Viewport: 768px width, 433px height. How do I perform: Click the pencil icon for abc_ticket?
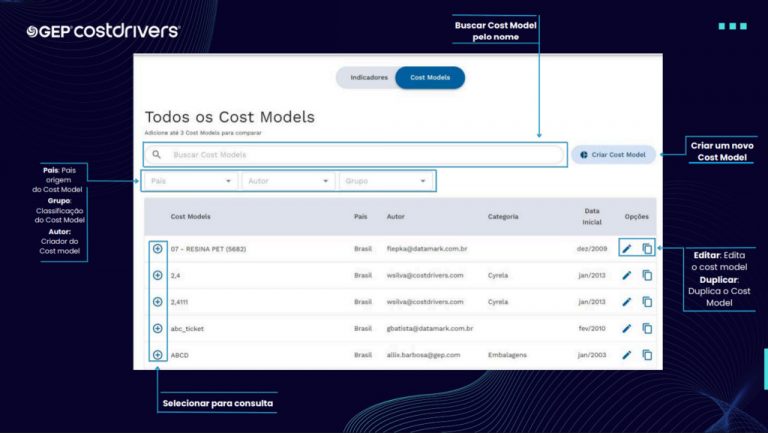pyautogui.click(x=627, y=329)
